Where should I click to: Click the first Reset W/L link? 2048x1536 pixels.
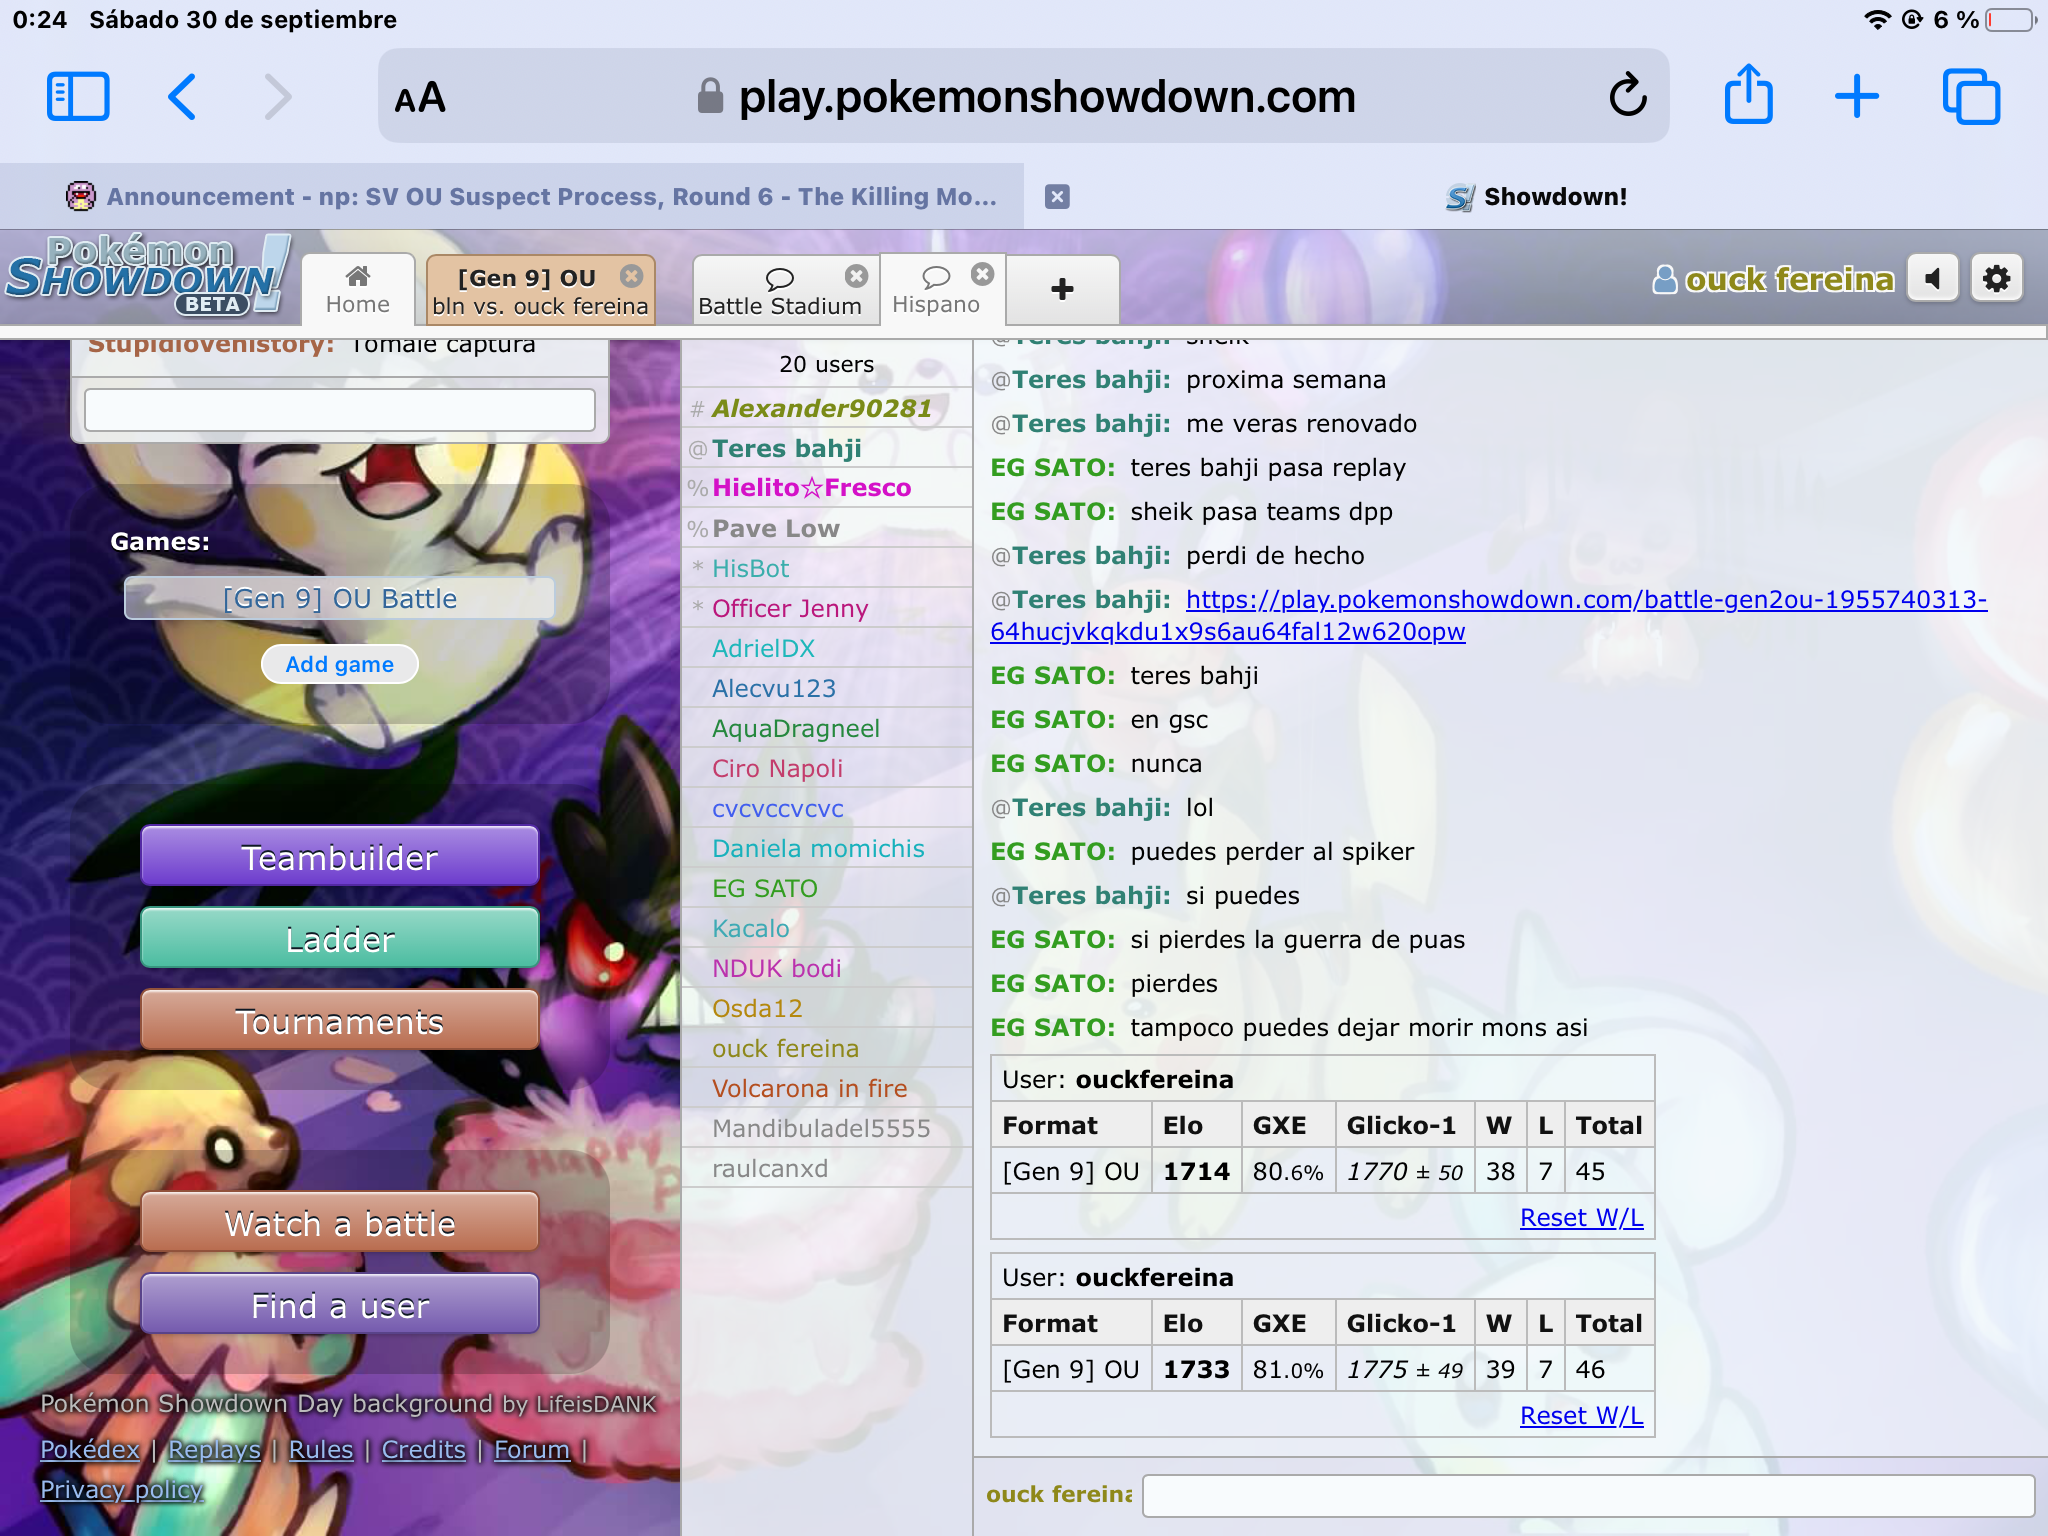(1581, 1218)
